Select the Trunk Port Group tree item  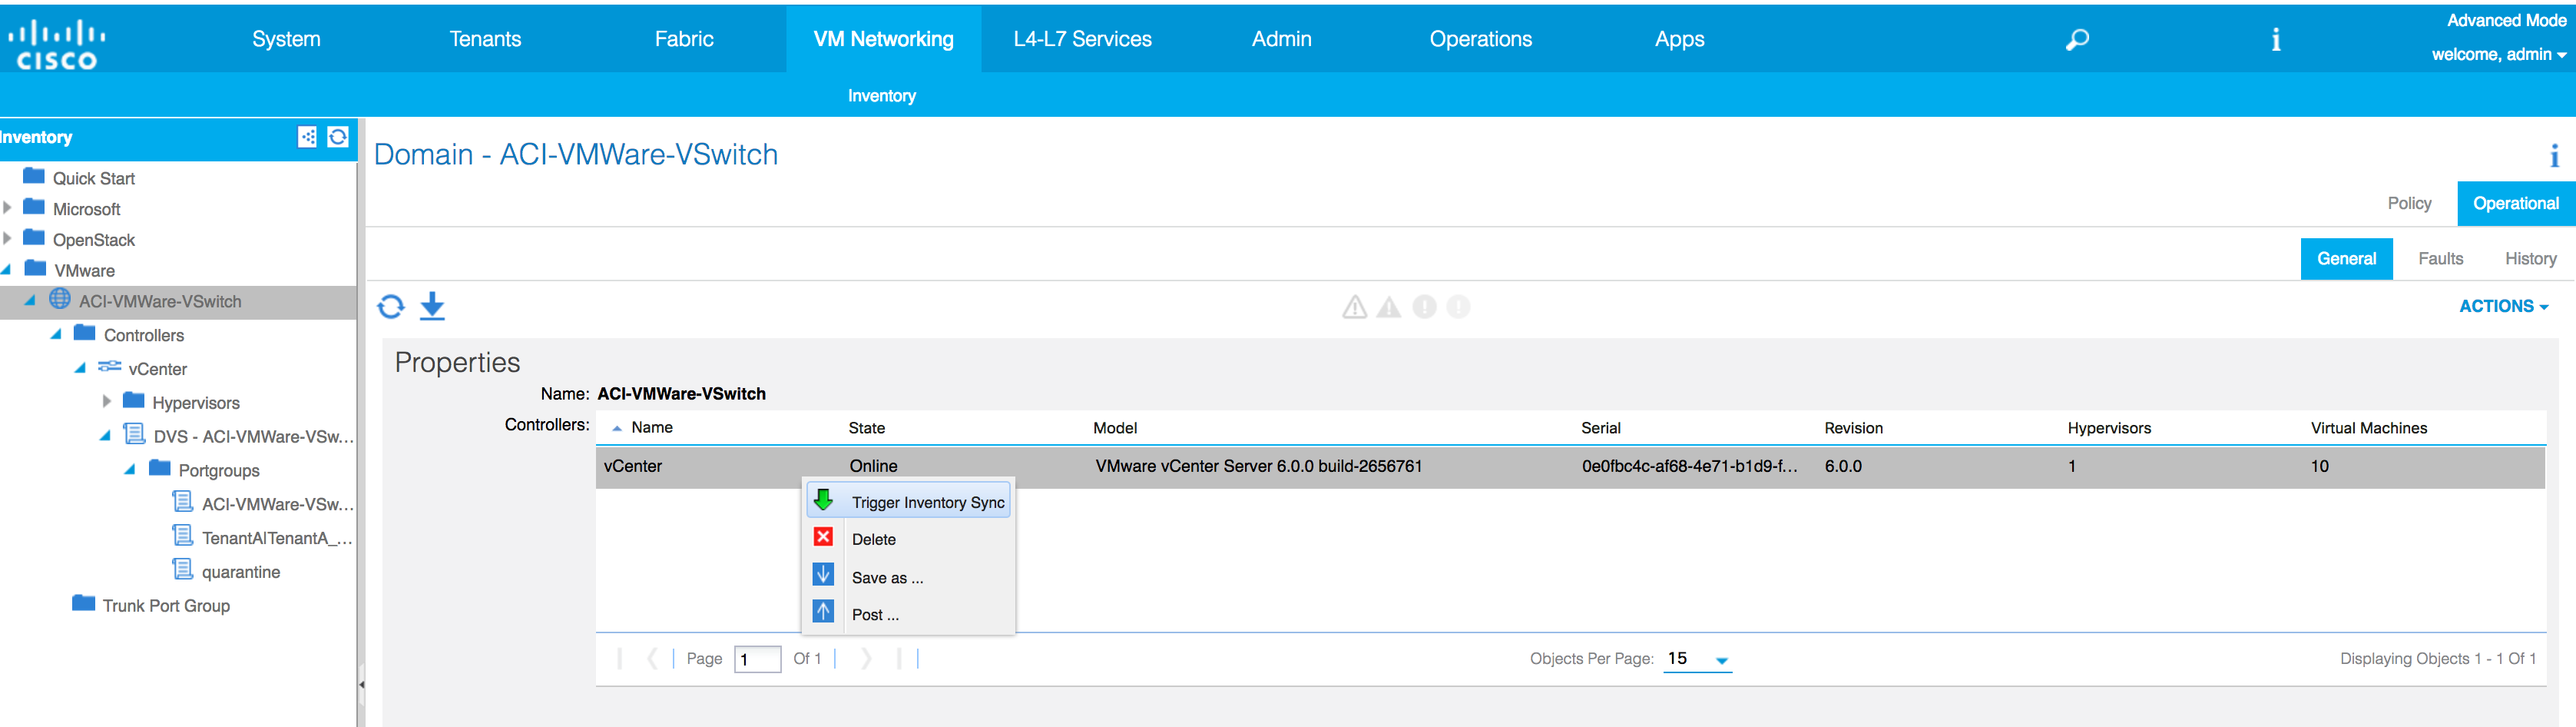(x=166, y=606)
